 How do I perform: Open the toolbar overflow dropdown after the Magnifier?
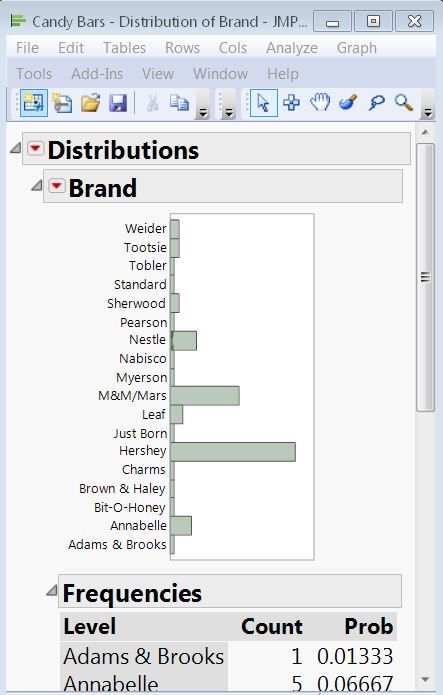point(427,105)
